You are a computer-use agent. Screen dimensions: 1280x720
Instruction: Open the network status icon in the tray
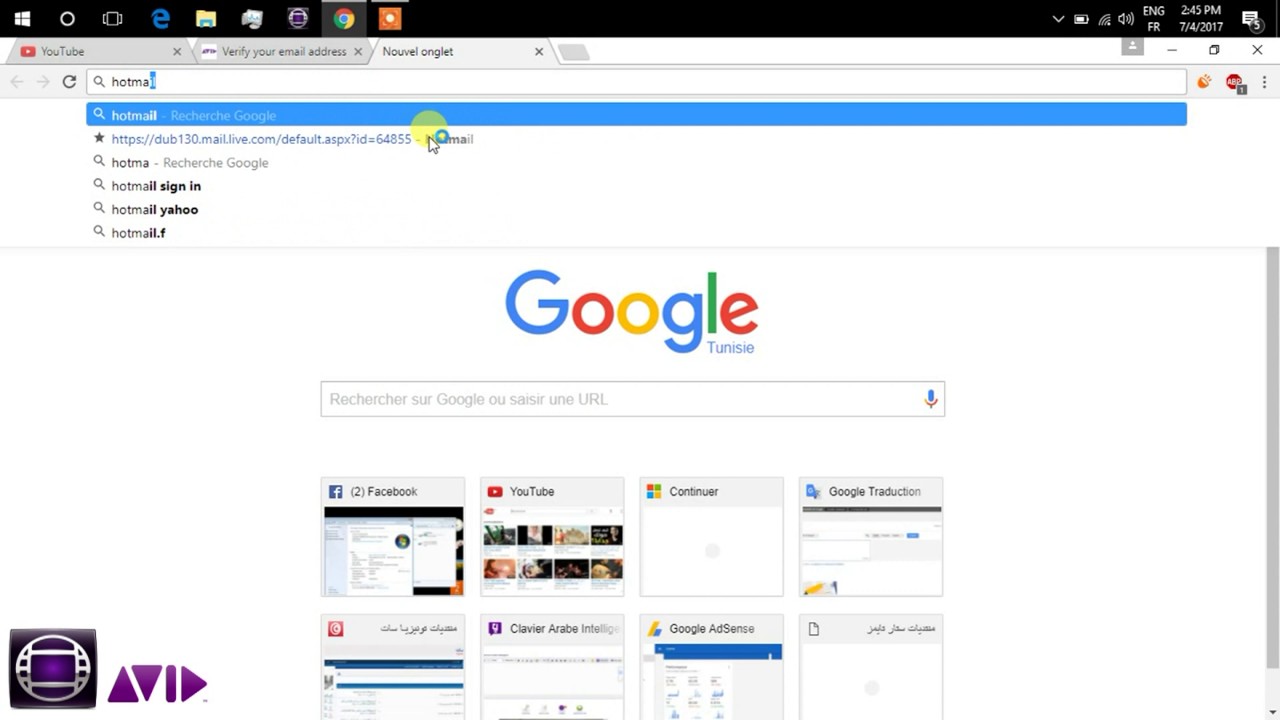pos(1104,19)
